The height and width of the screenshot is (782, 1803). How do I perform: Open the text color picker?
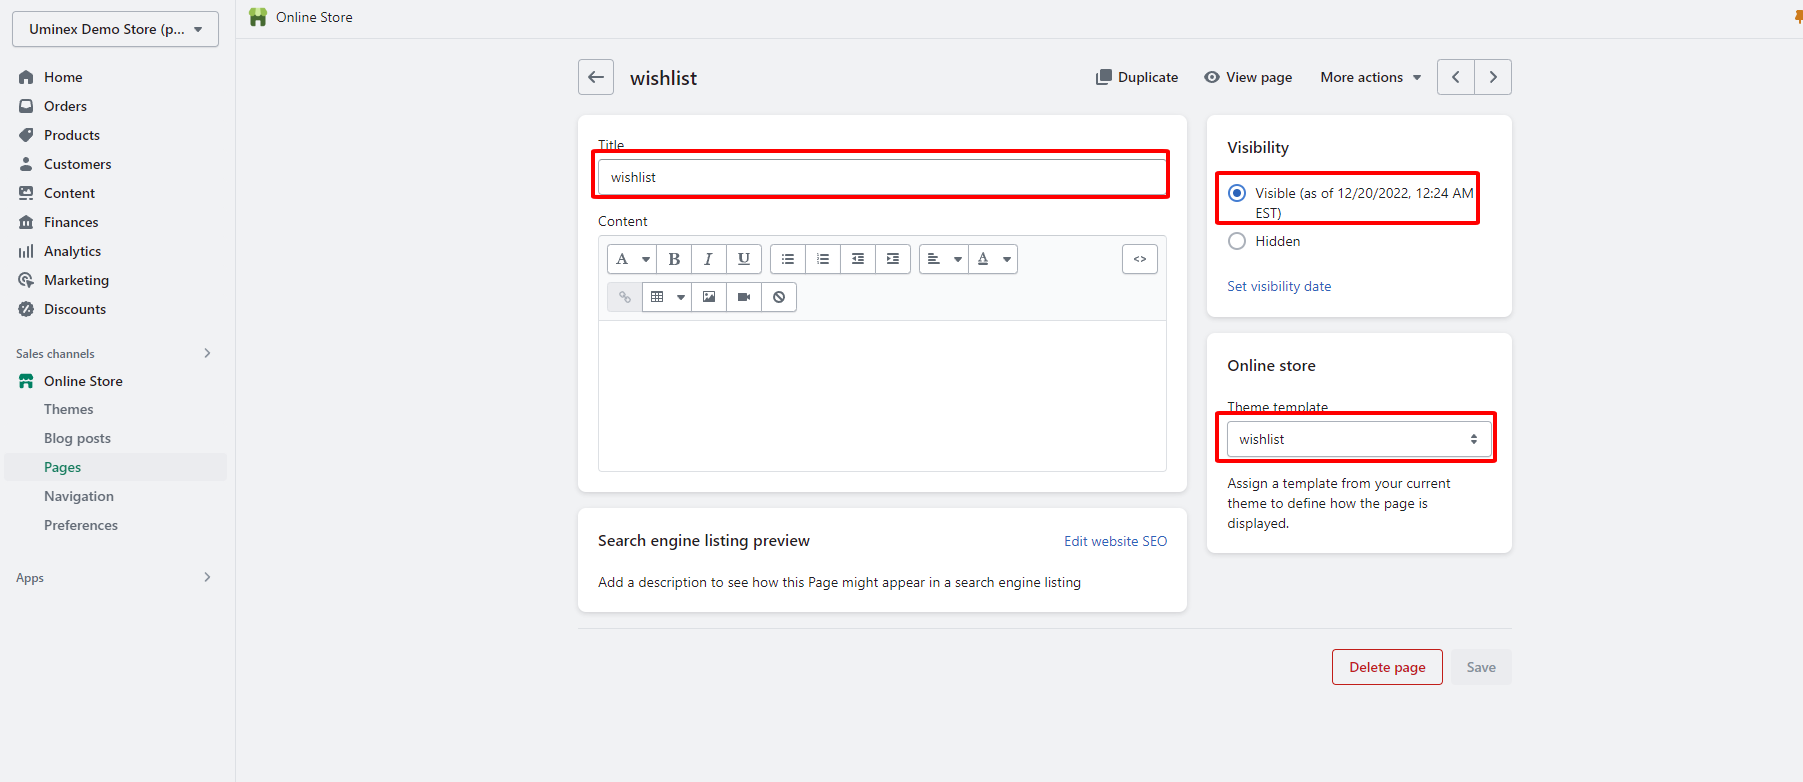point(994,259)
